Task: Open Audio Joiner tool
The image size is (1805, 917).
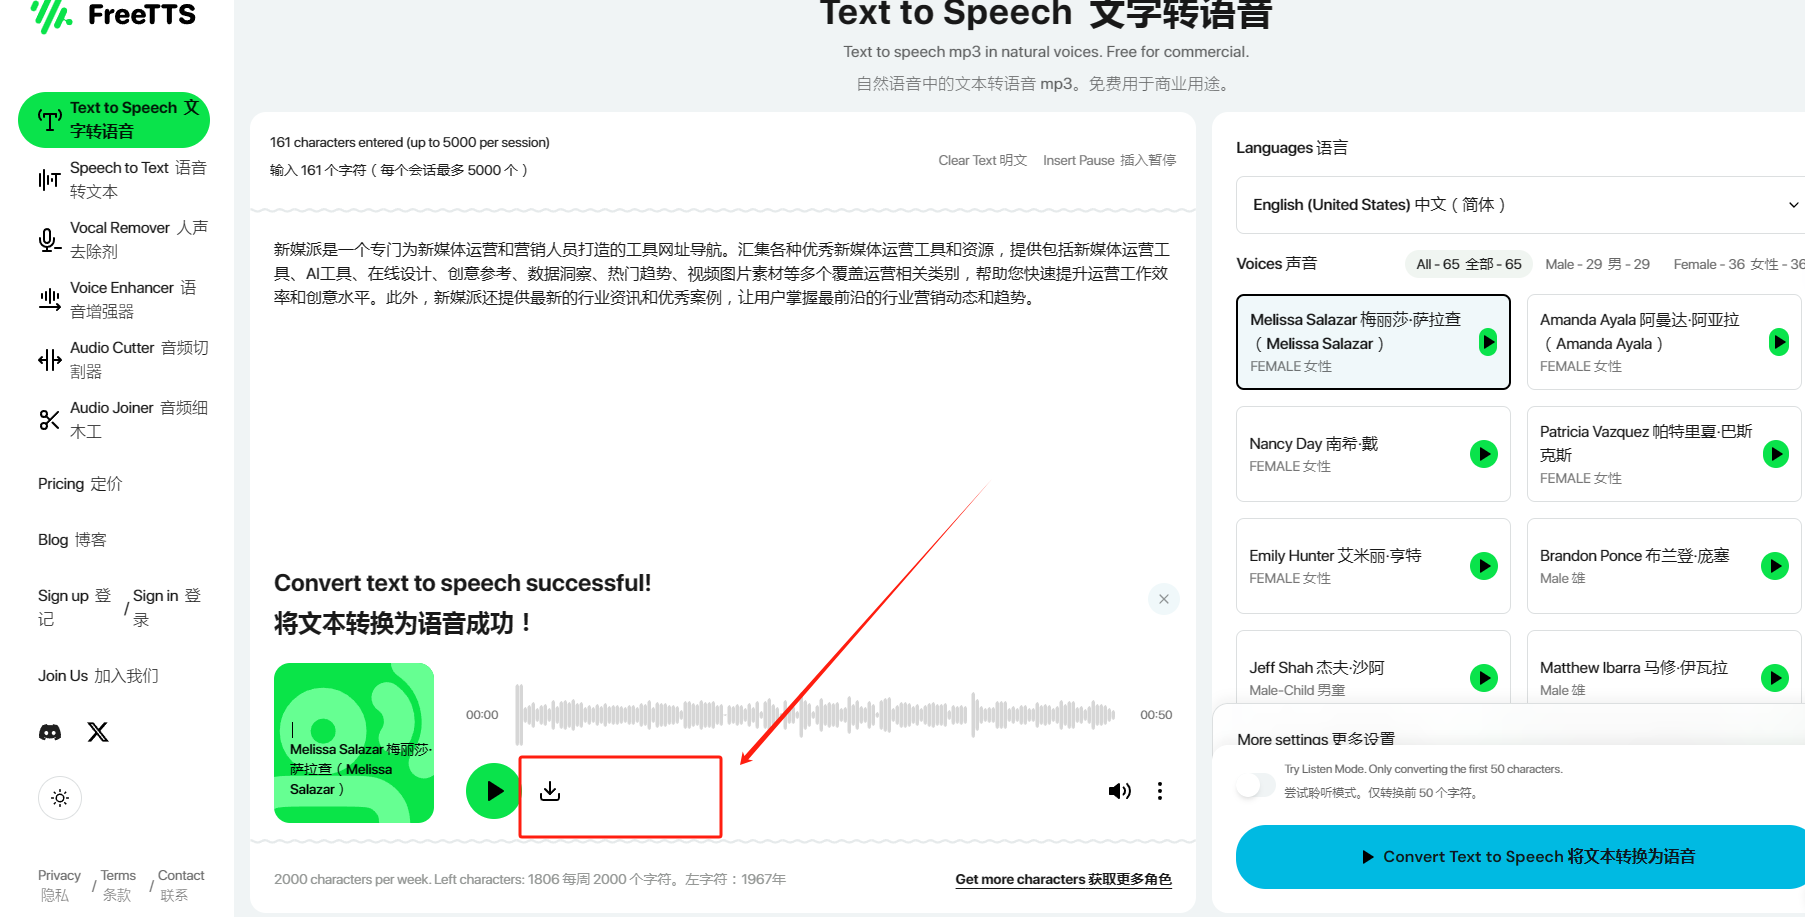Action: 123,420
